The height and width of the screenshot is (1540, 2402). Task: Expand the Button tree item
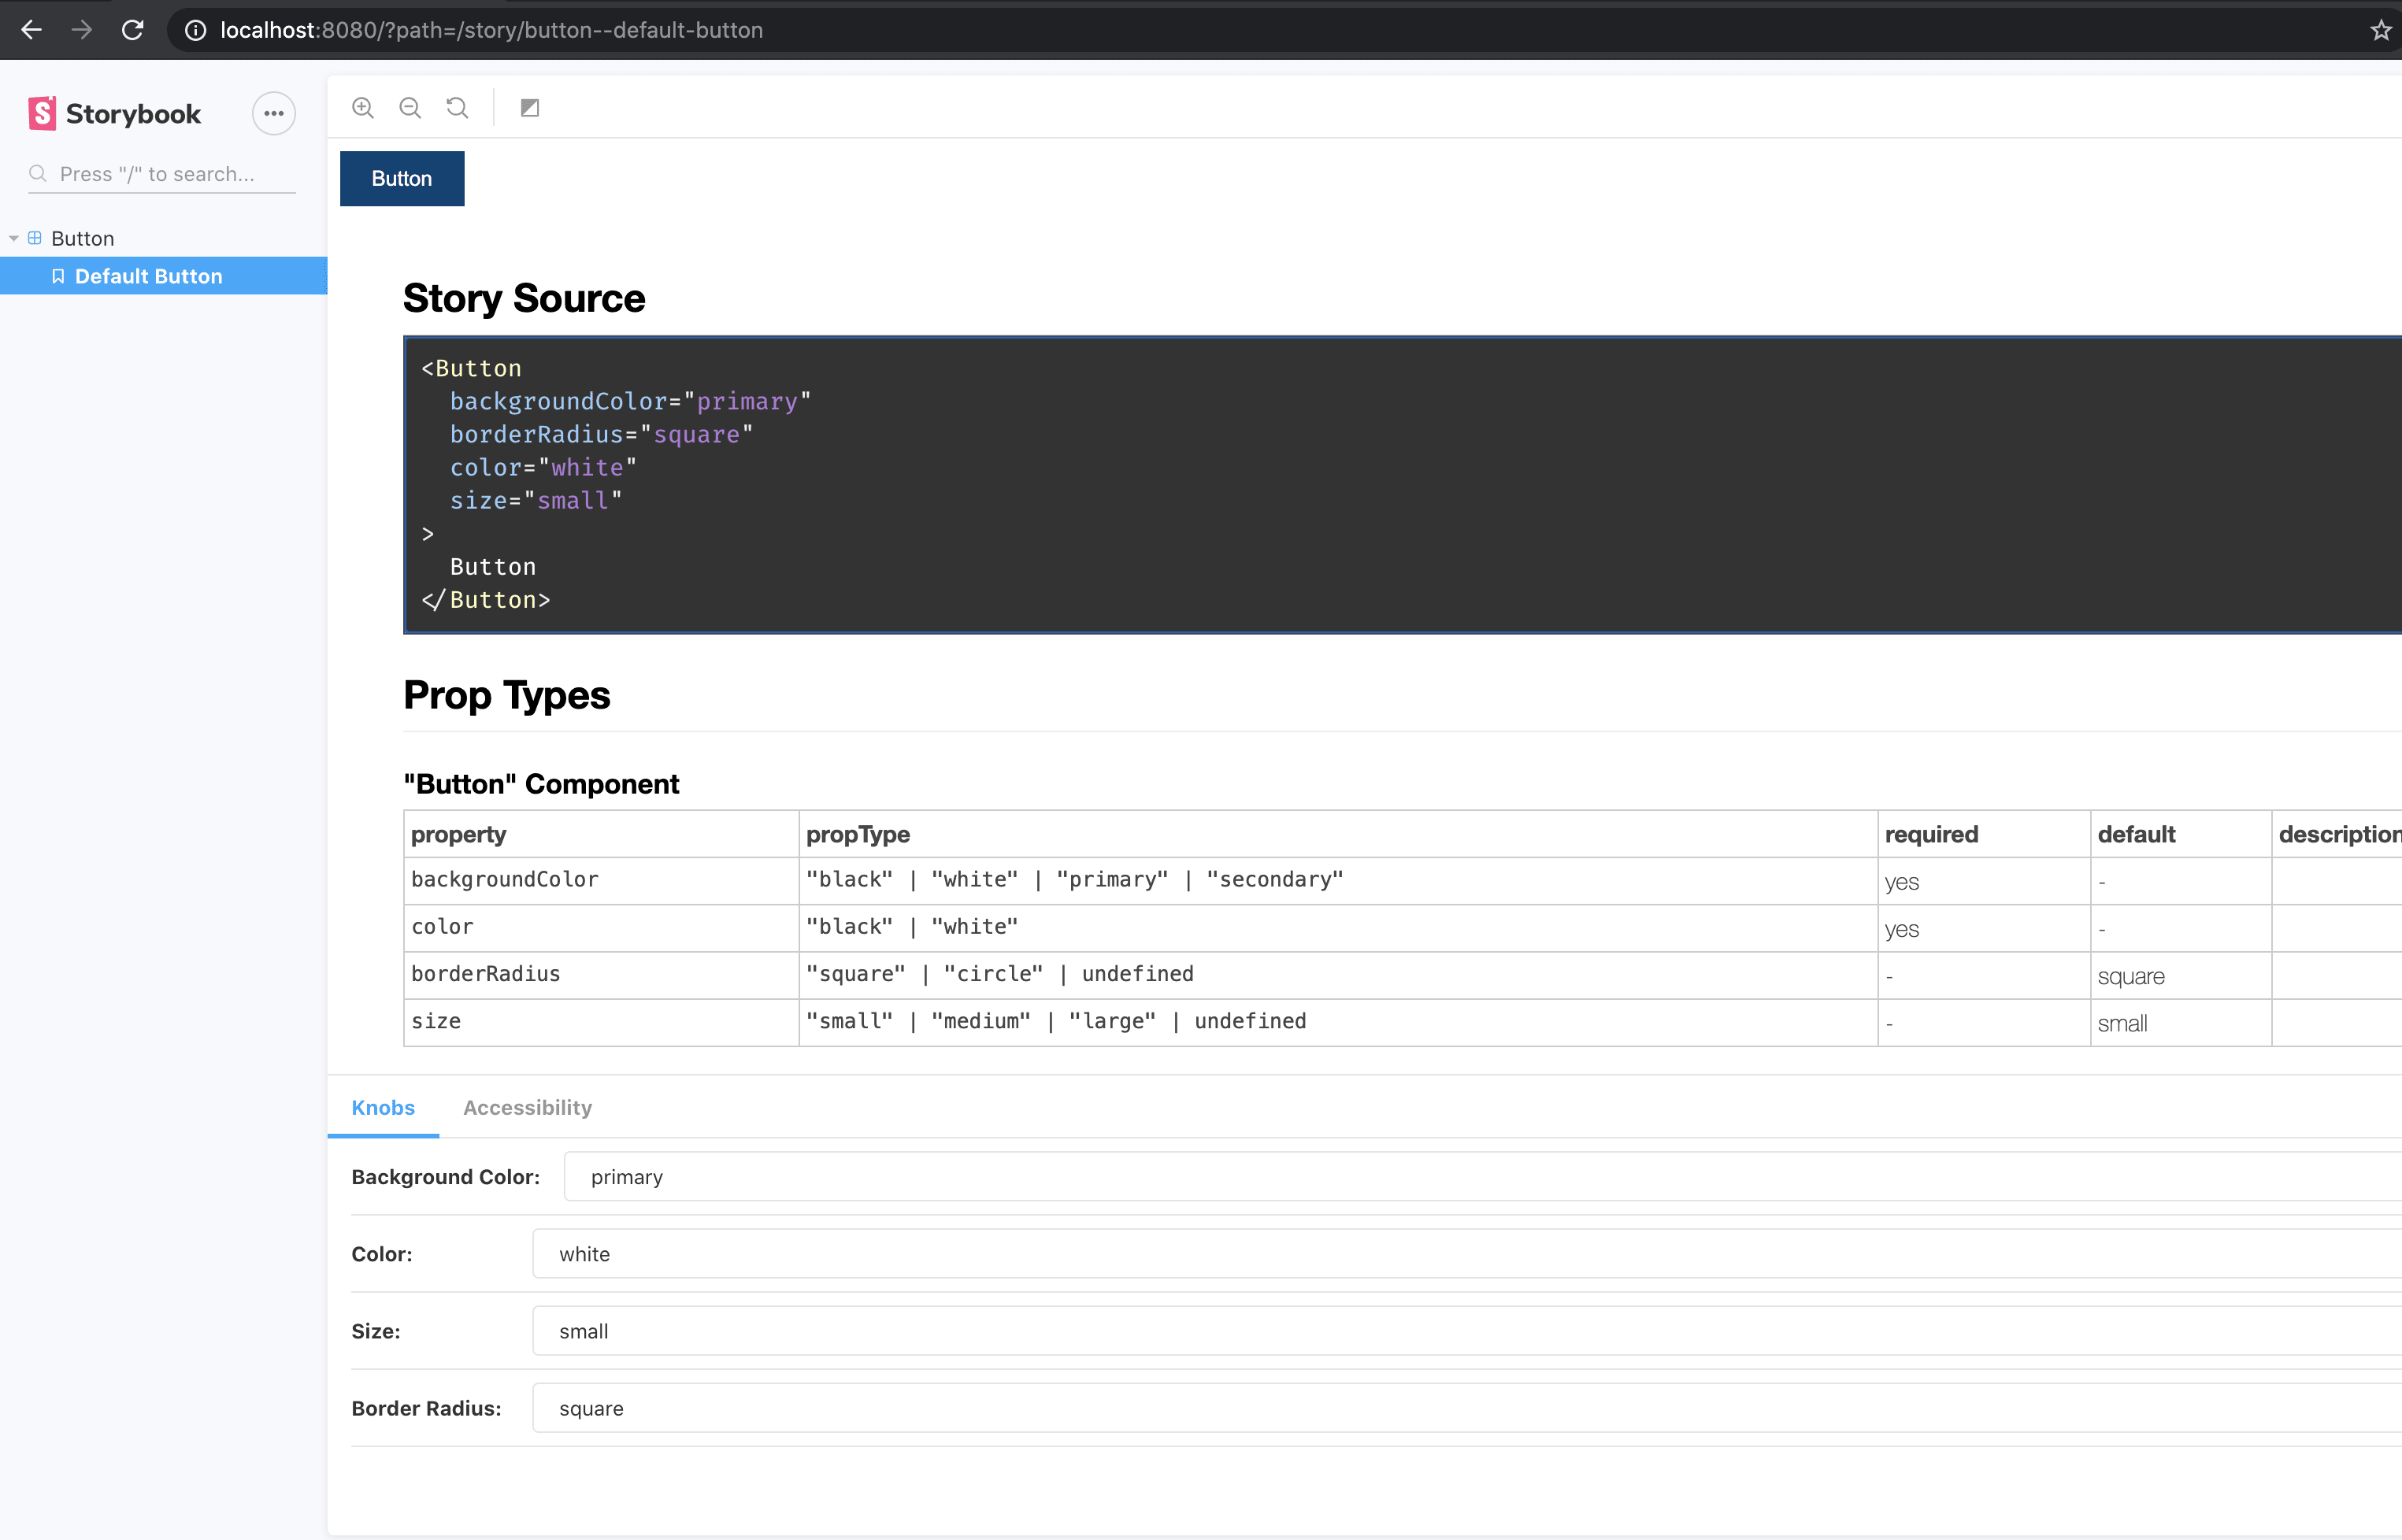tap(16, 236)
